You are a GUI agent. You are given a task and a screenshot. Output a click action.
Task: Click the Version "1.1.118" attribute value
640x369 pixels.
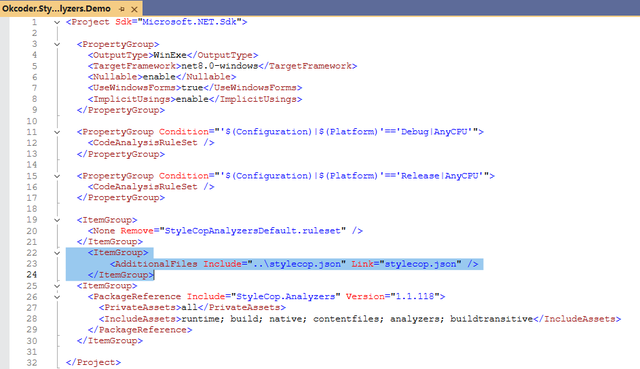click(x=415, y=297)
